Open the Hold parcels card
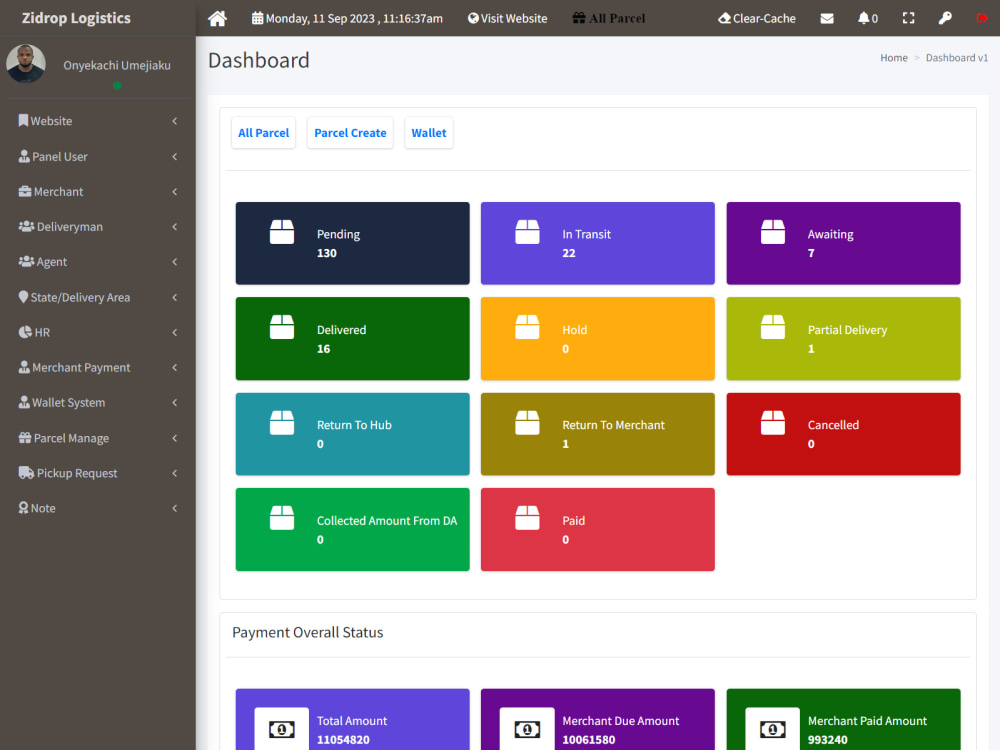The width and height of the screenshot is (1000, 750). point(598,339)
